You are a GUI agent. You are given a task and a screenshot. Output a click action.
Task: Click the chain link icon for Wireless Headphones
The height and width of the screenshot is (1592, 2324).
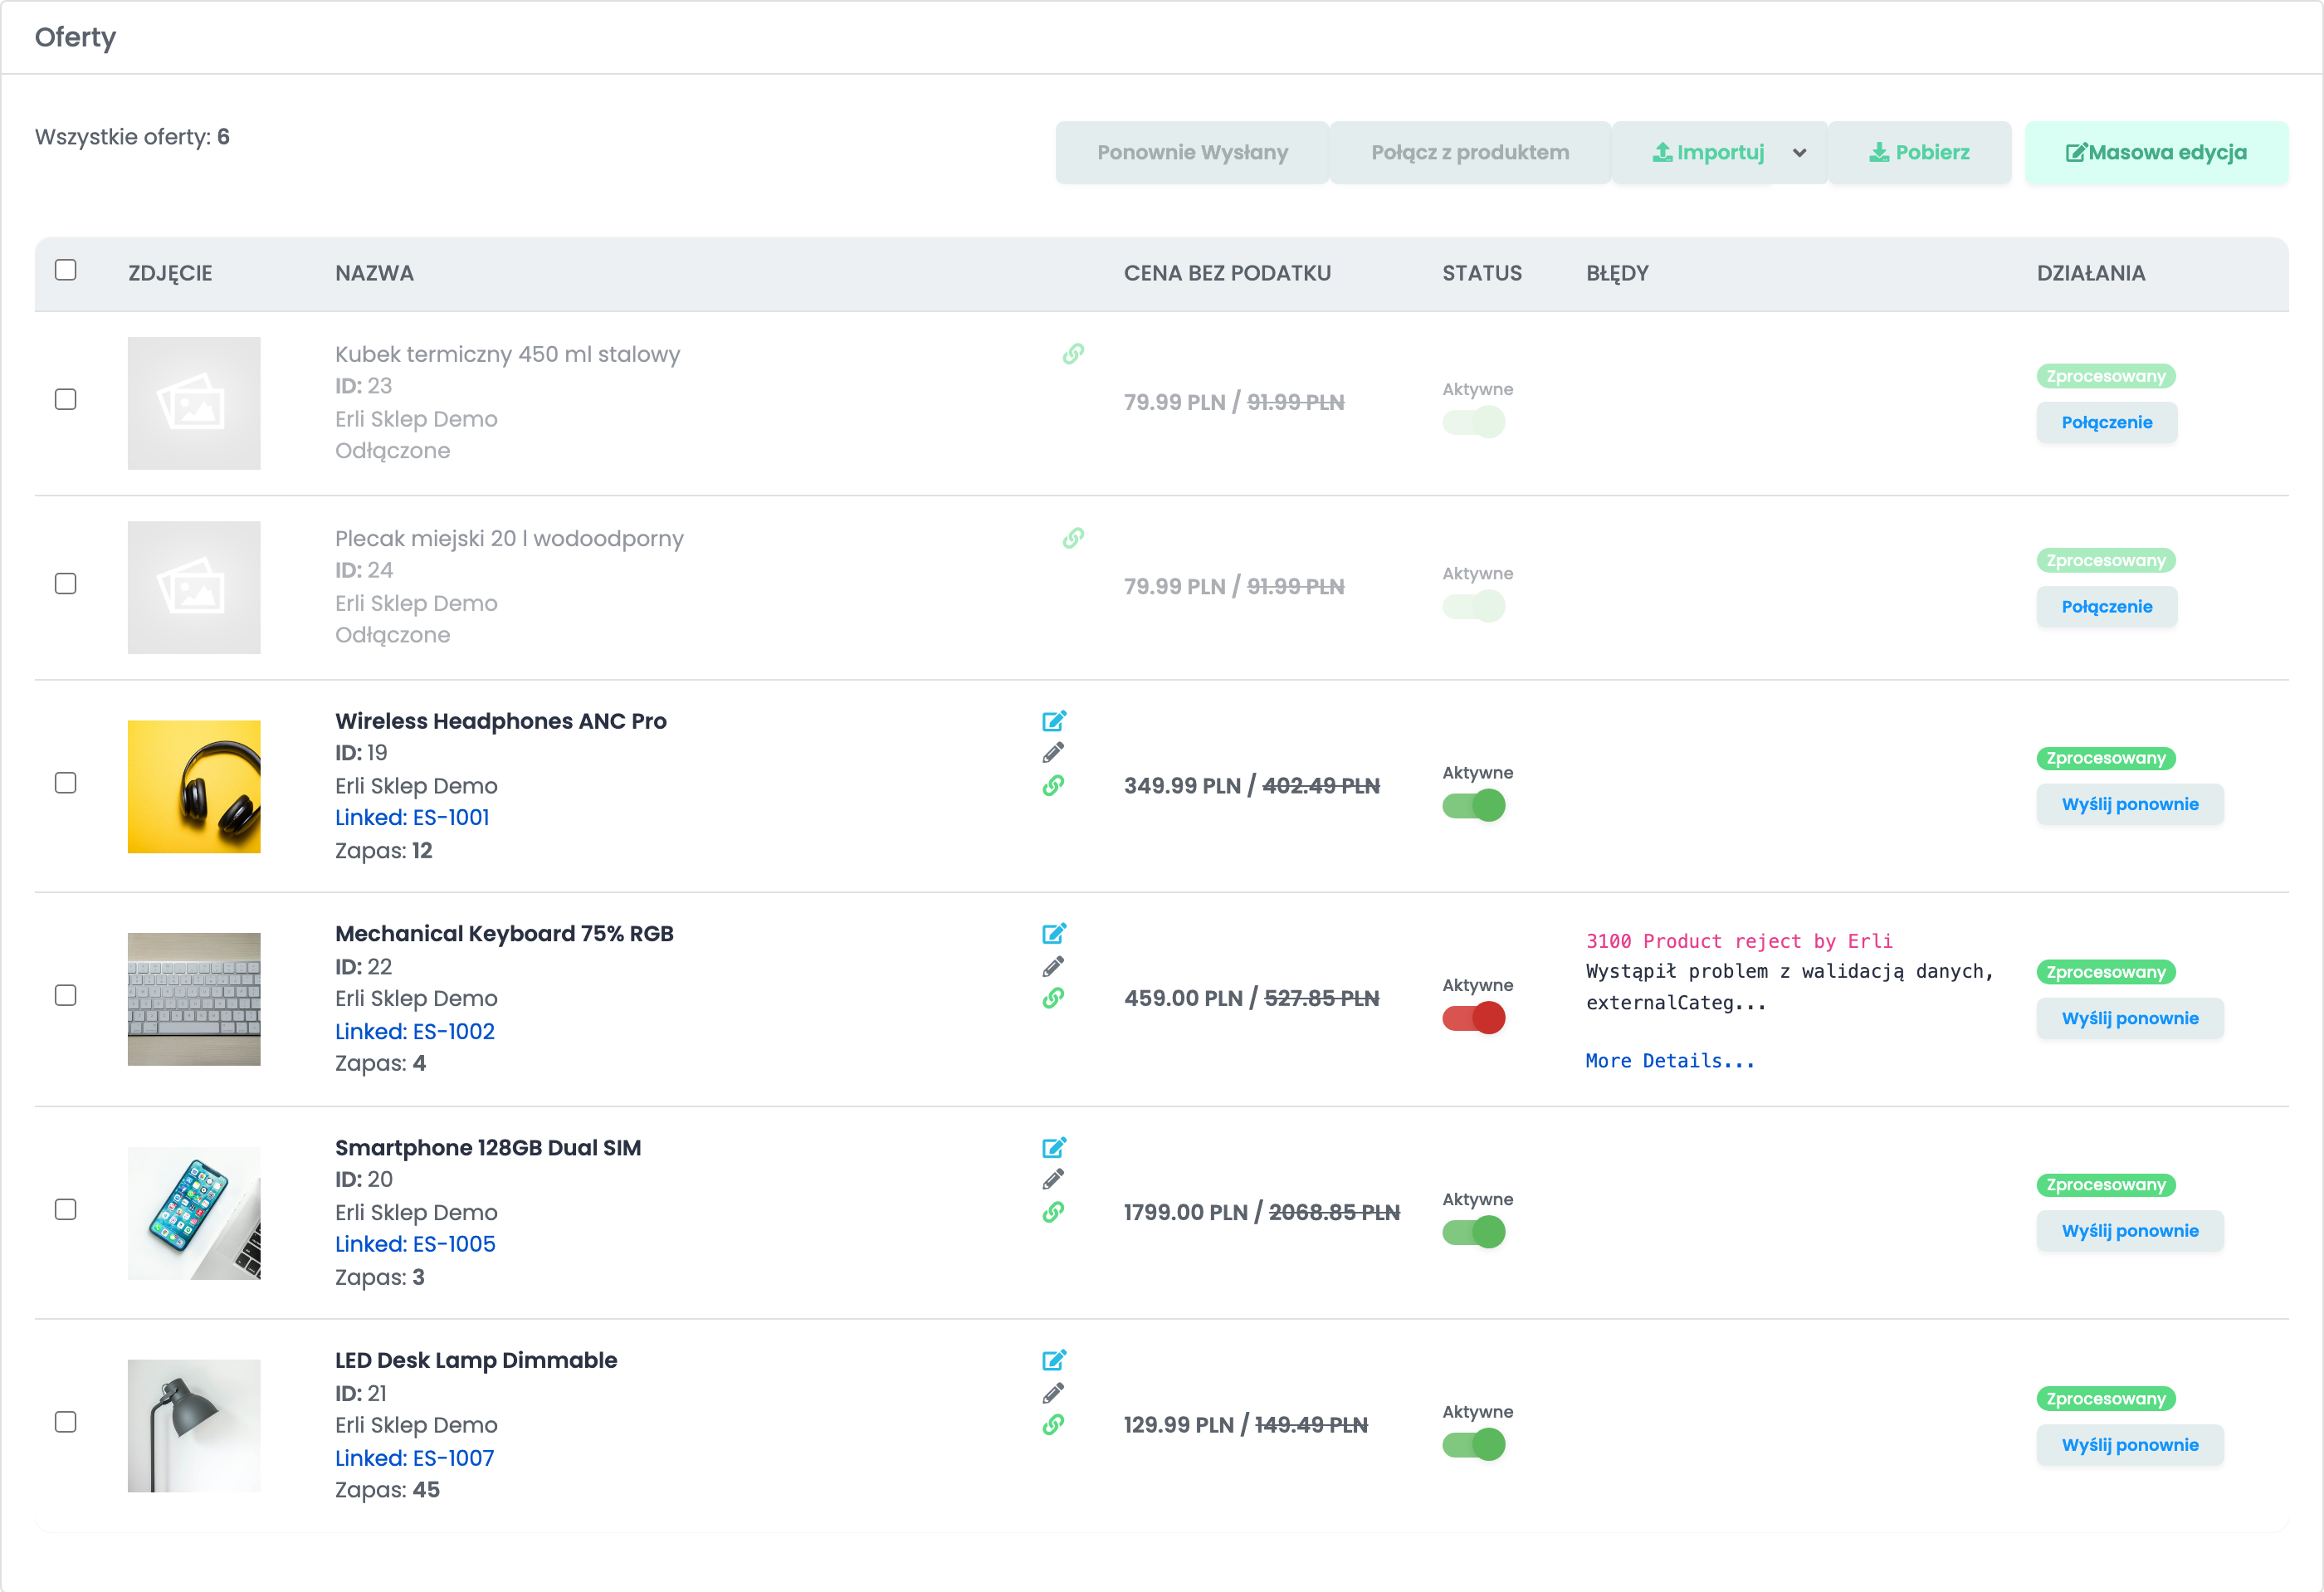(1053, 785)
